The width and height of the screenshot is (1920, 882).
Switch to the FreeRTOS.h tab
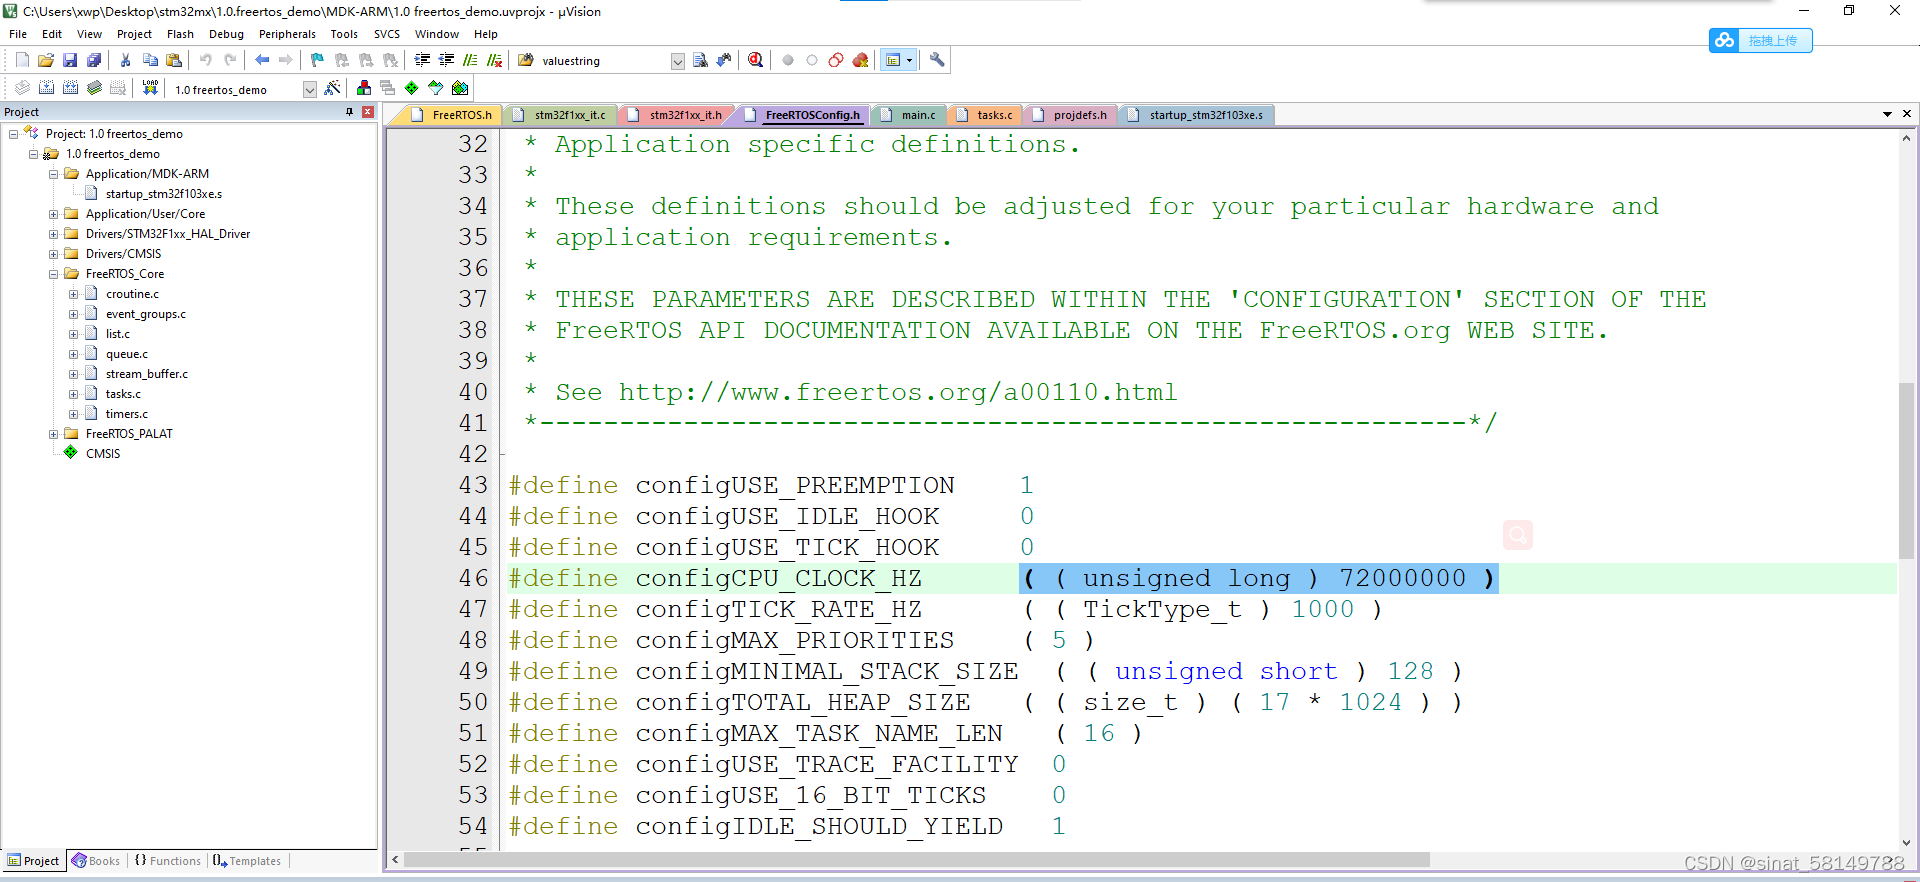(x=452, y=115)
